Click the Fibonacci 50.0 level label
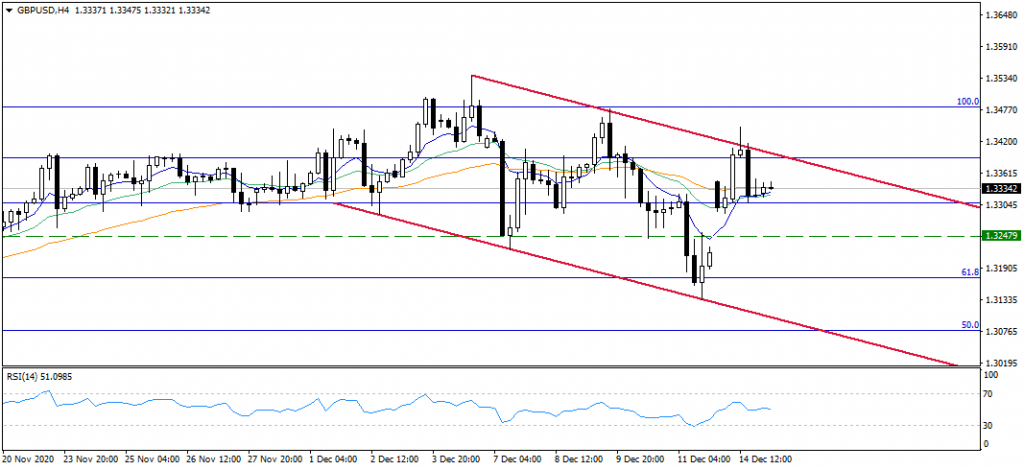The image size is (1024, 470). pyautogui.click(x=971, y=325)
